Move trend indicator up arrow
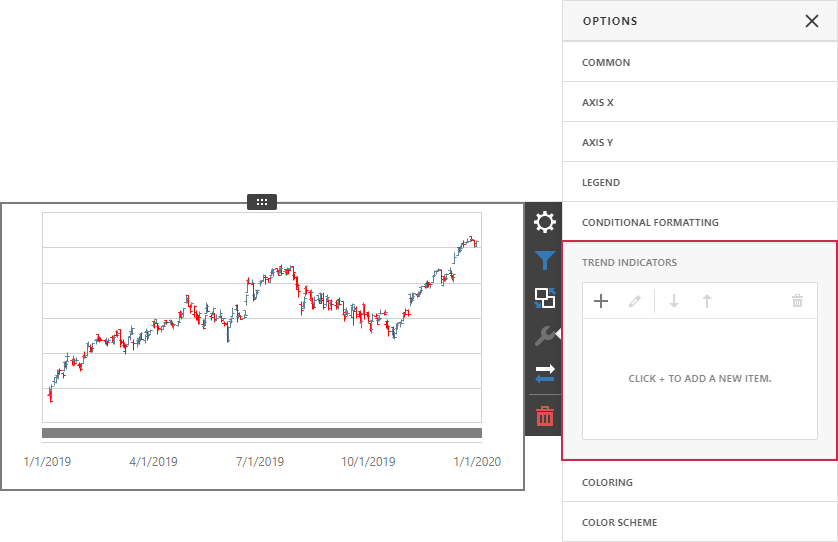This screenshot has height=542, width=838. [x=707, y=301]
